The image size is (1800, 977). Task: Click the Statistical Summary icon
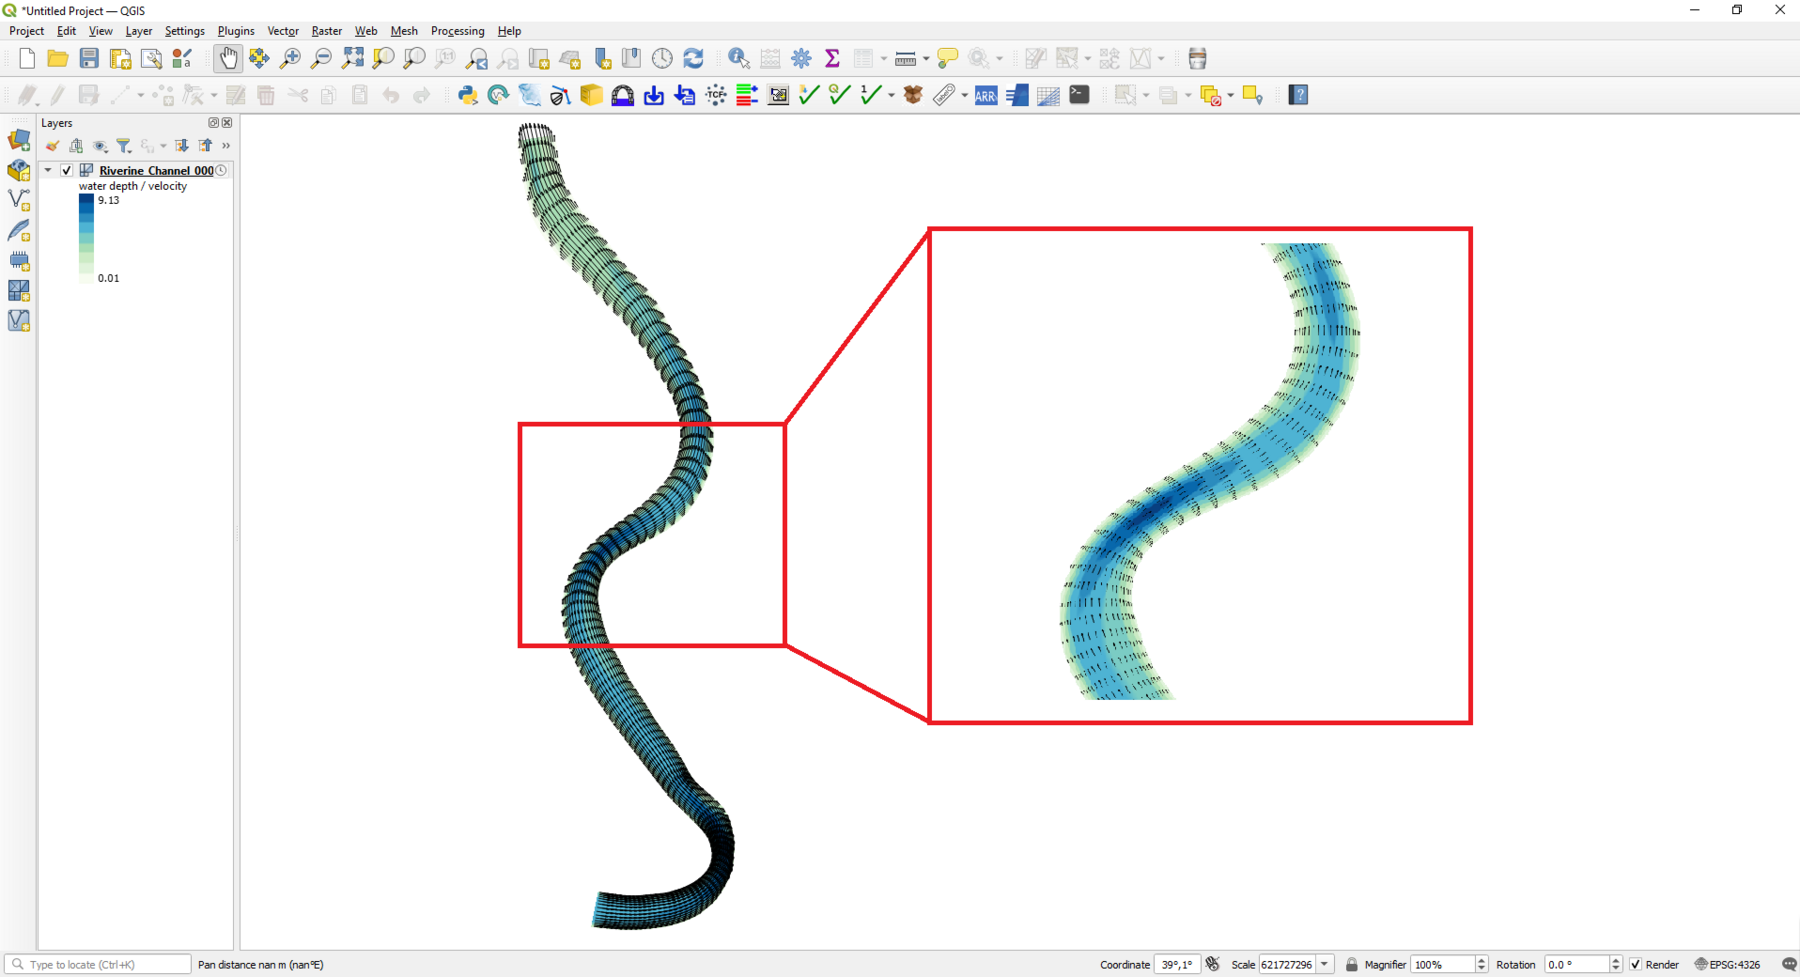[832, 58]
